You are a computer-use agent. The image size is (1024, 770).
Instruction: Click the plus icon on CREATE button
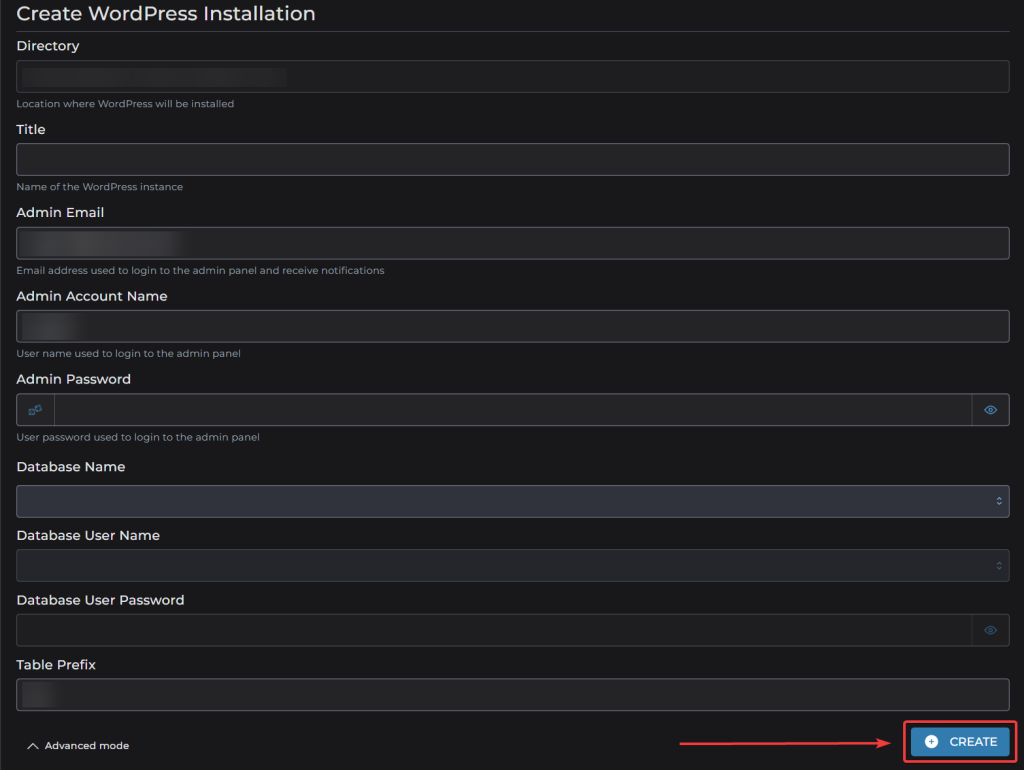pyautogui.click(x=931, y=742)
